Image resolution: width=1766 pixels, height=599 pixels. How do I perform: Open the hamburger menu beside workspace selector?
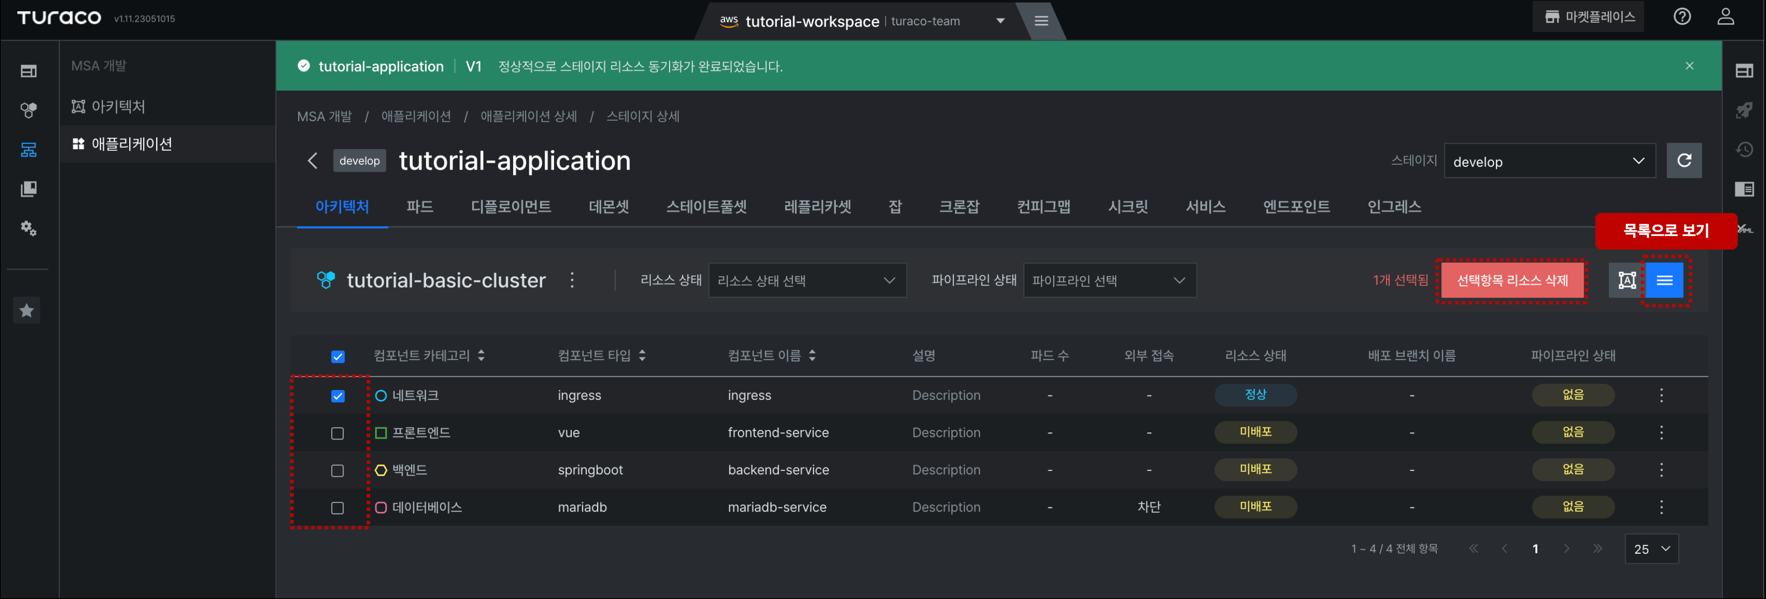(1041, 21)
